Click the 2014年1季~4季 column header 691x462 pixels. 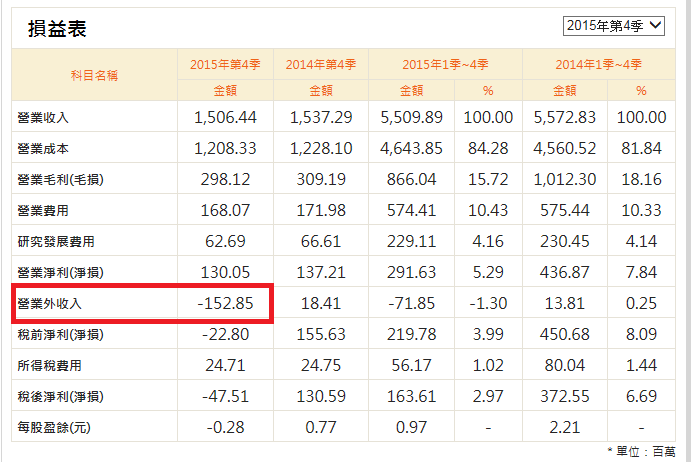click(x=598, y=65)
